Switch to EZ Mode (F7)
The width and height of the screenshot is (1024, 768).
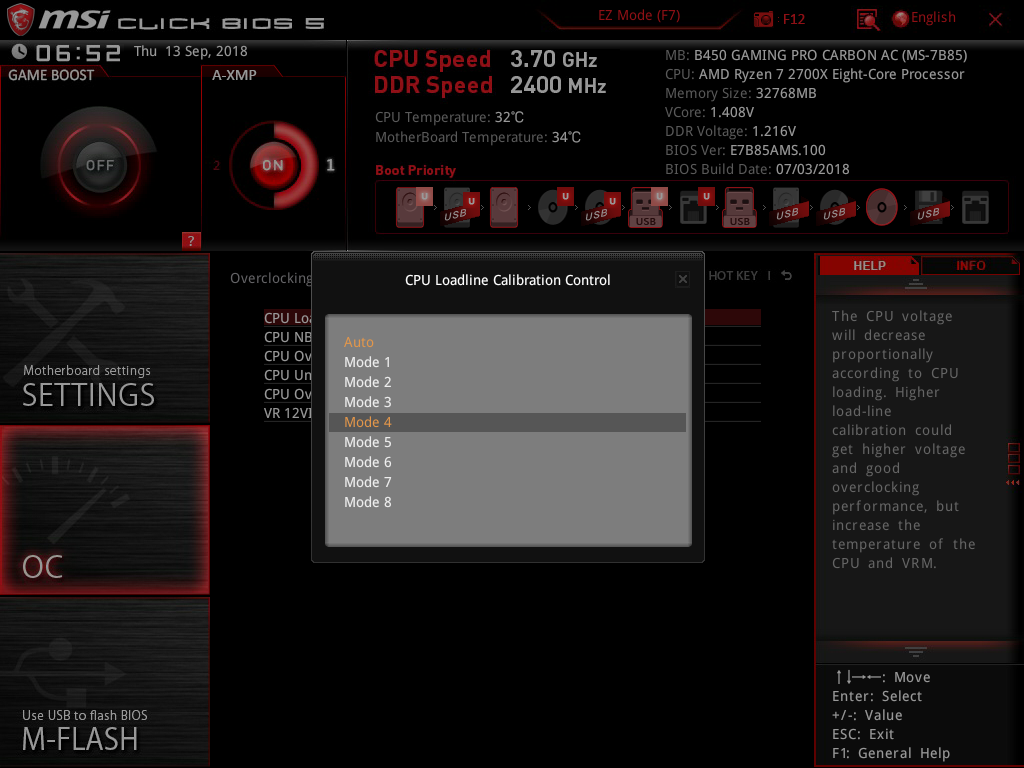[x=639, y=16]
